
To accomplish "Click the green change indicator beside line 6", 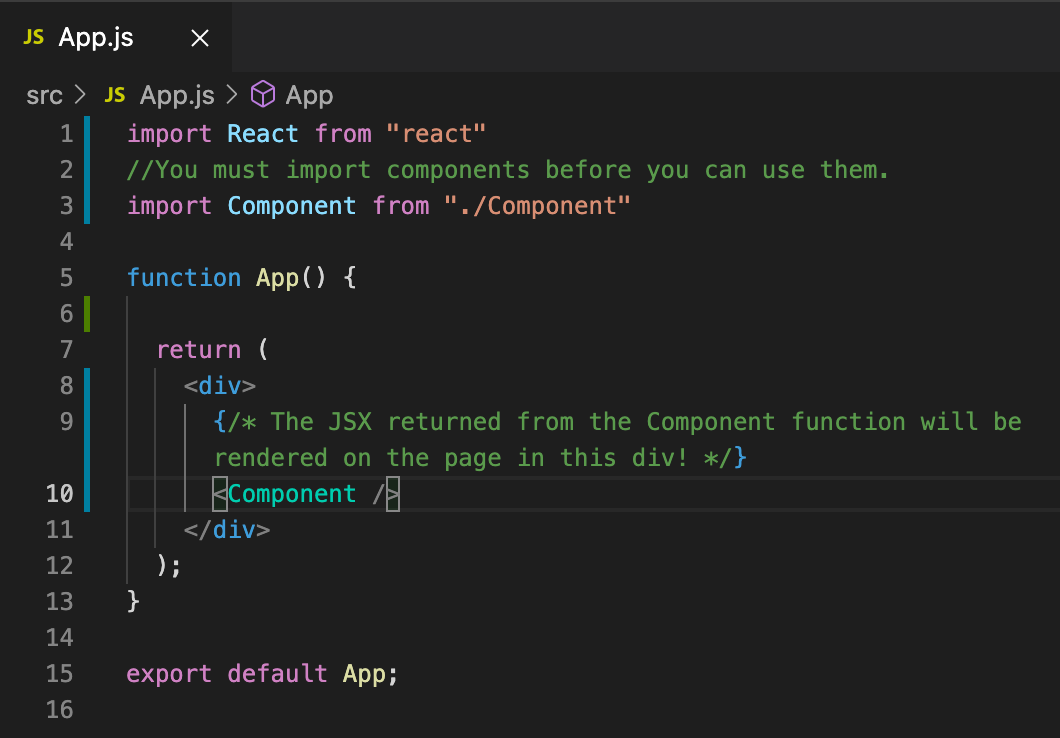I will [86, 313].
